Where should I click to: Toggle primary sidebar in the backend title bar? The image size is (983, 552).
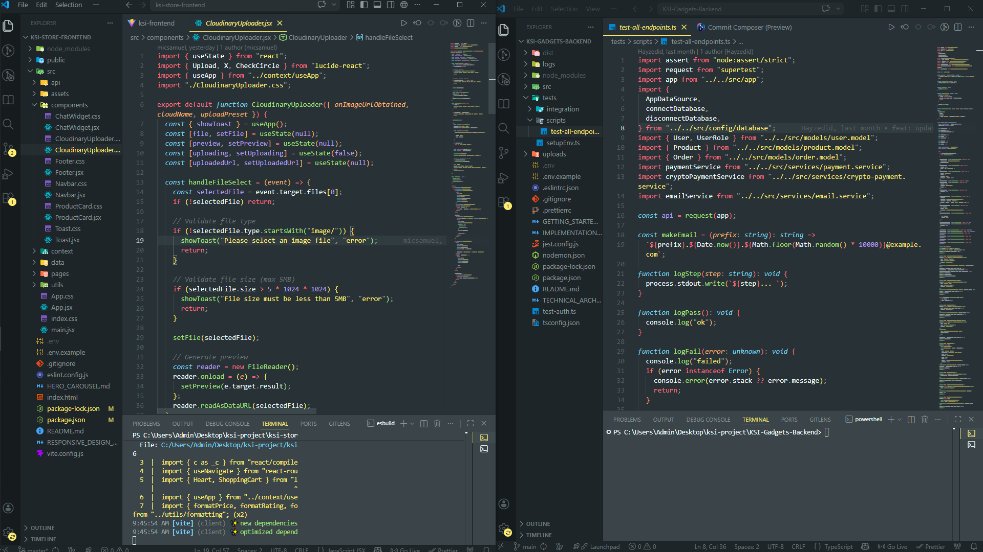coord(878,9)
